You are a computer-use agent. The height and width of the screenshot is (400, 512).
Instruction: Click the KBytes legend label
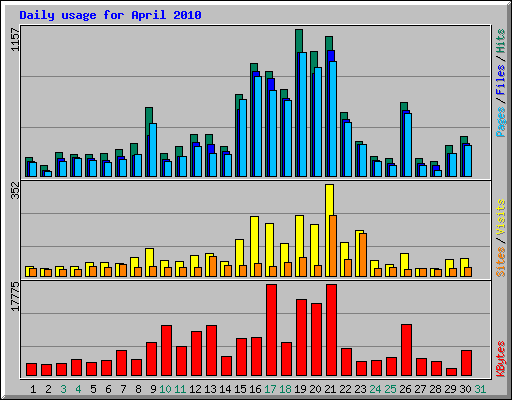[500, 359]
